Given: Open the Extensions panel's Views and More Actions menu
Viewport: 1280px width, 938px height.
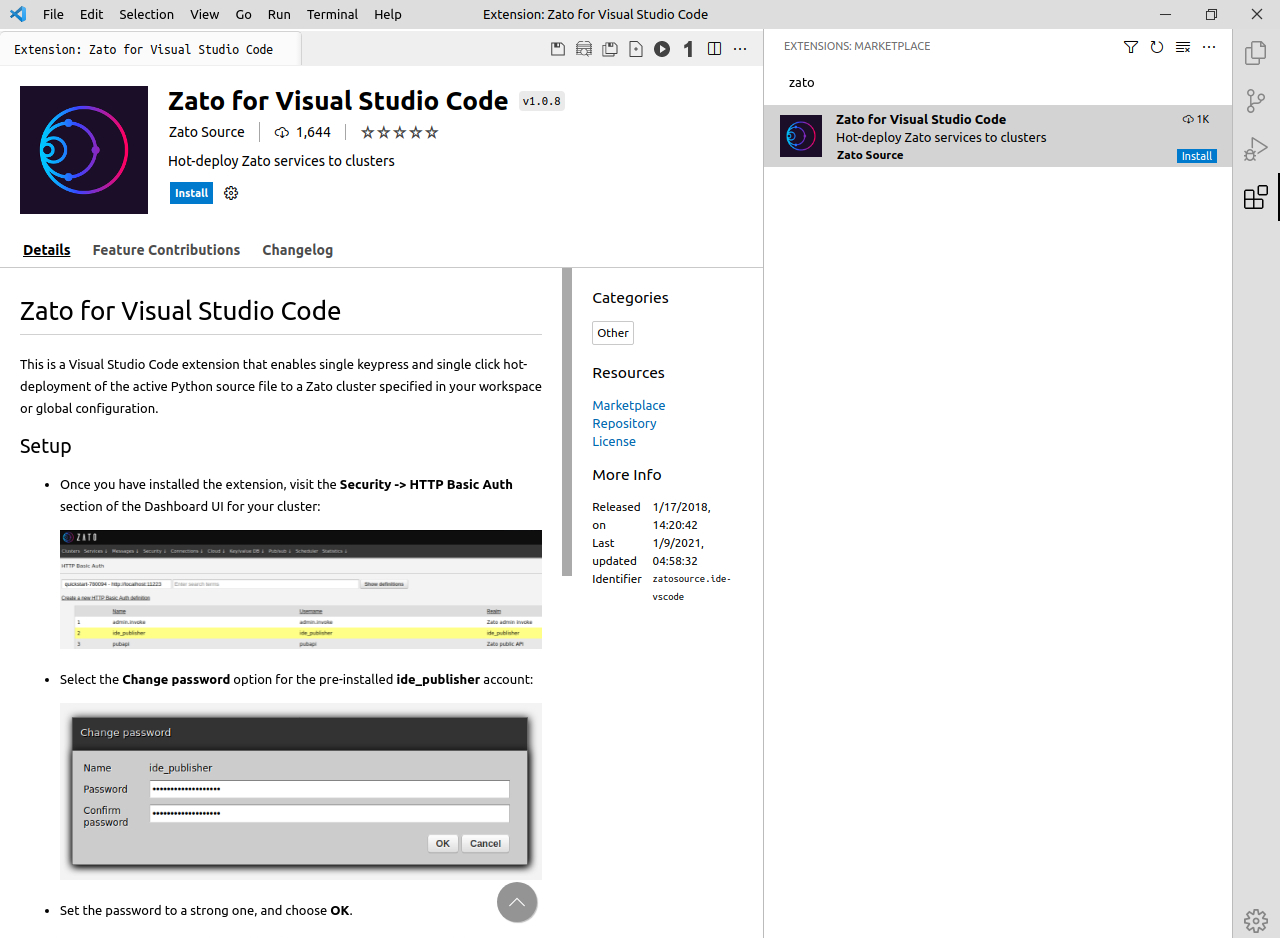Looking at the screenshot, I should 1209,47.
